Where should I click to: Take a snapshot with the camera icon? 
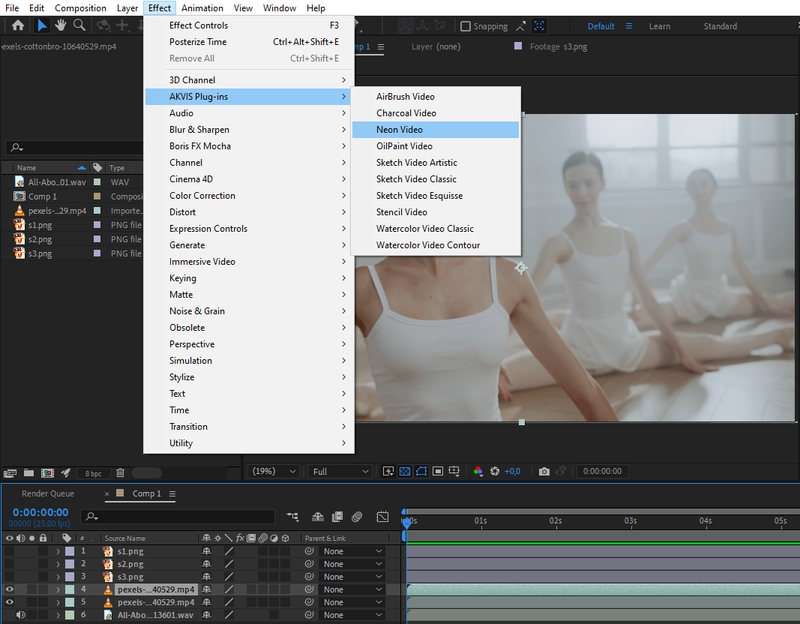click(544, 471)
